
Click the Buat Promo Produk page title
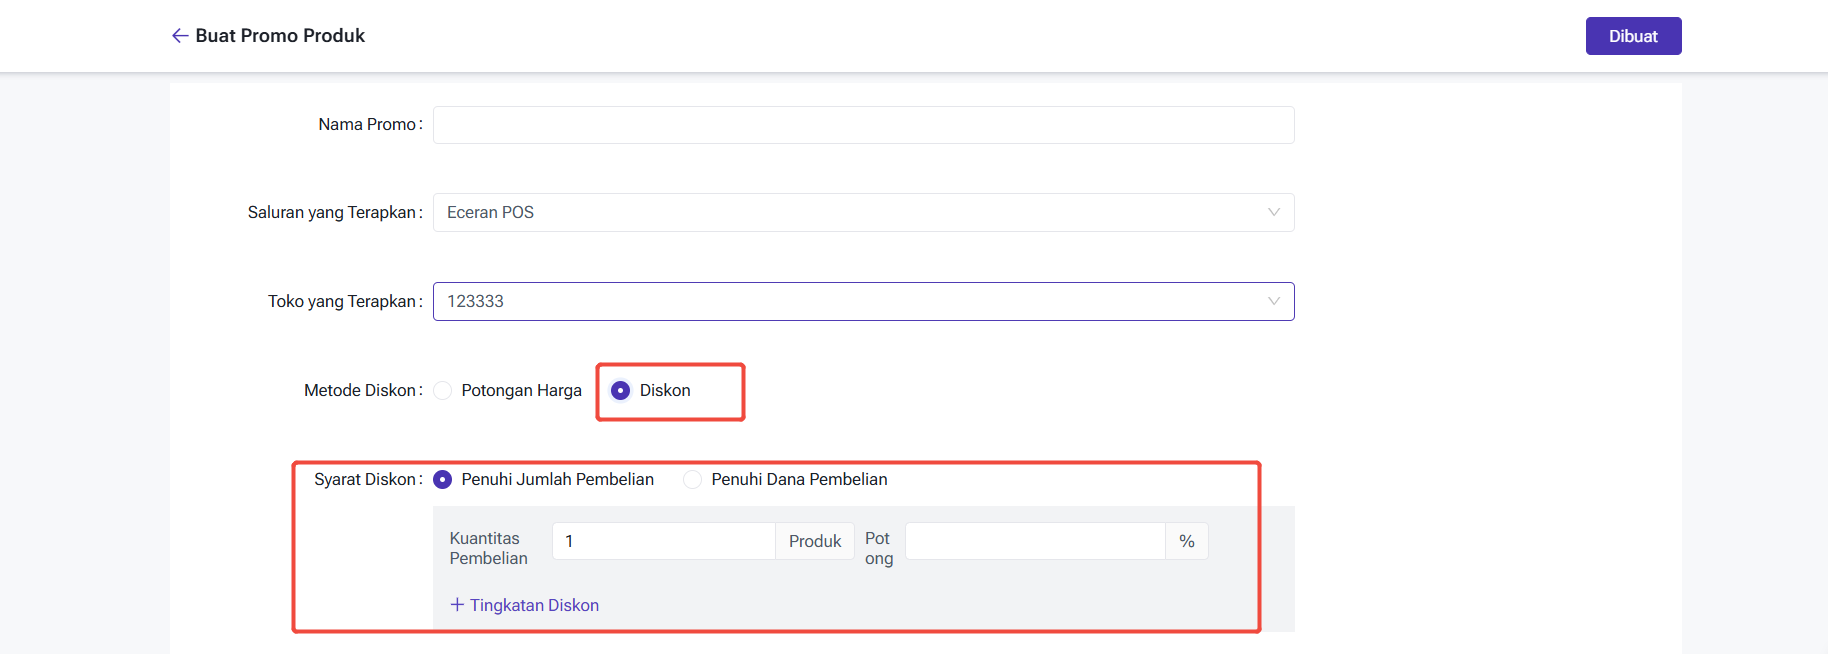pos(280,36)
